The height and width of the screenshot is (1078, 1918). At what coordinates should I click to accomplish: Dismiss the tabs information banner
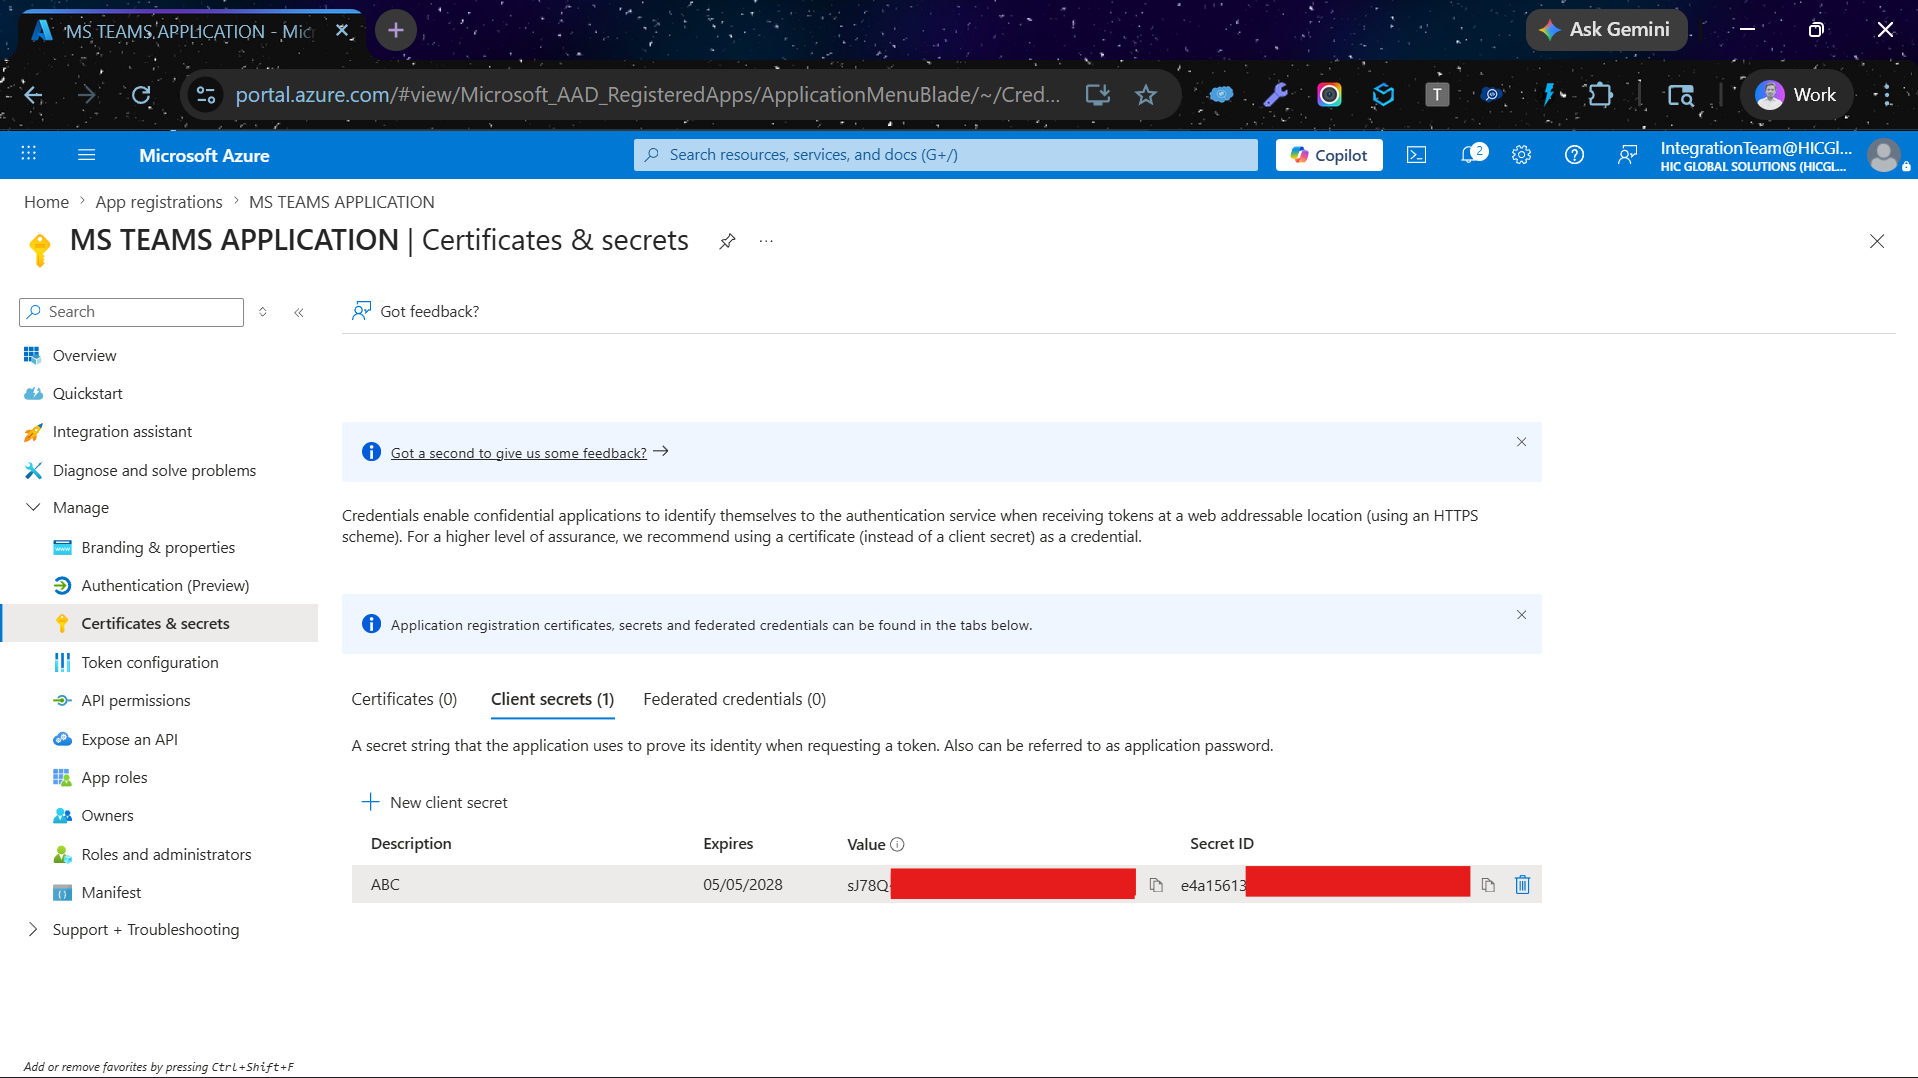pos(1521,615)
